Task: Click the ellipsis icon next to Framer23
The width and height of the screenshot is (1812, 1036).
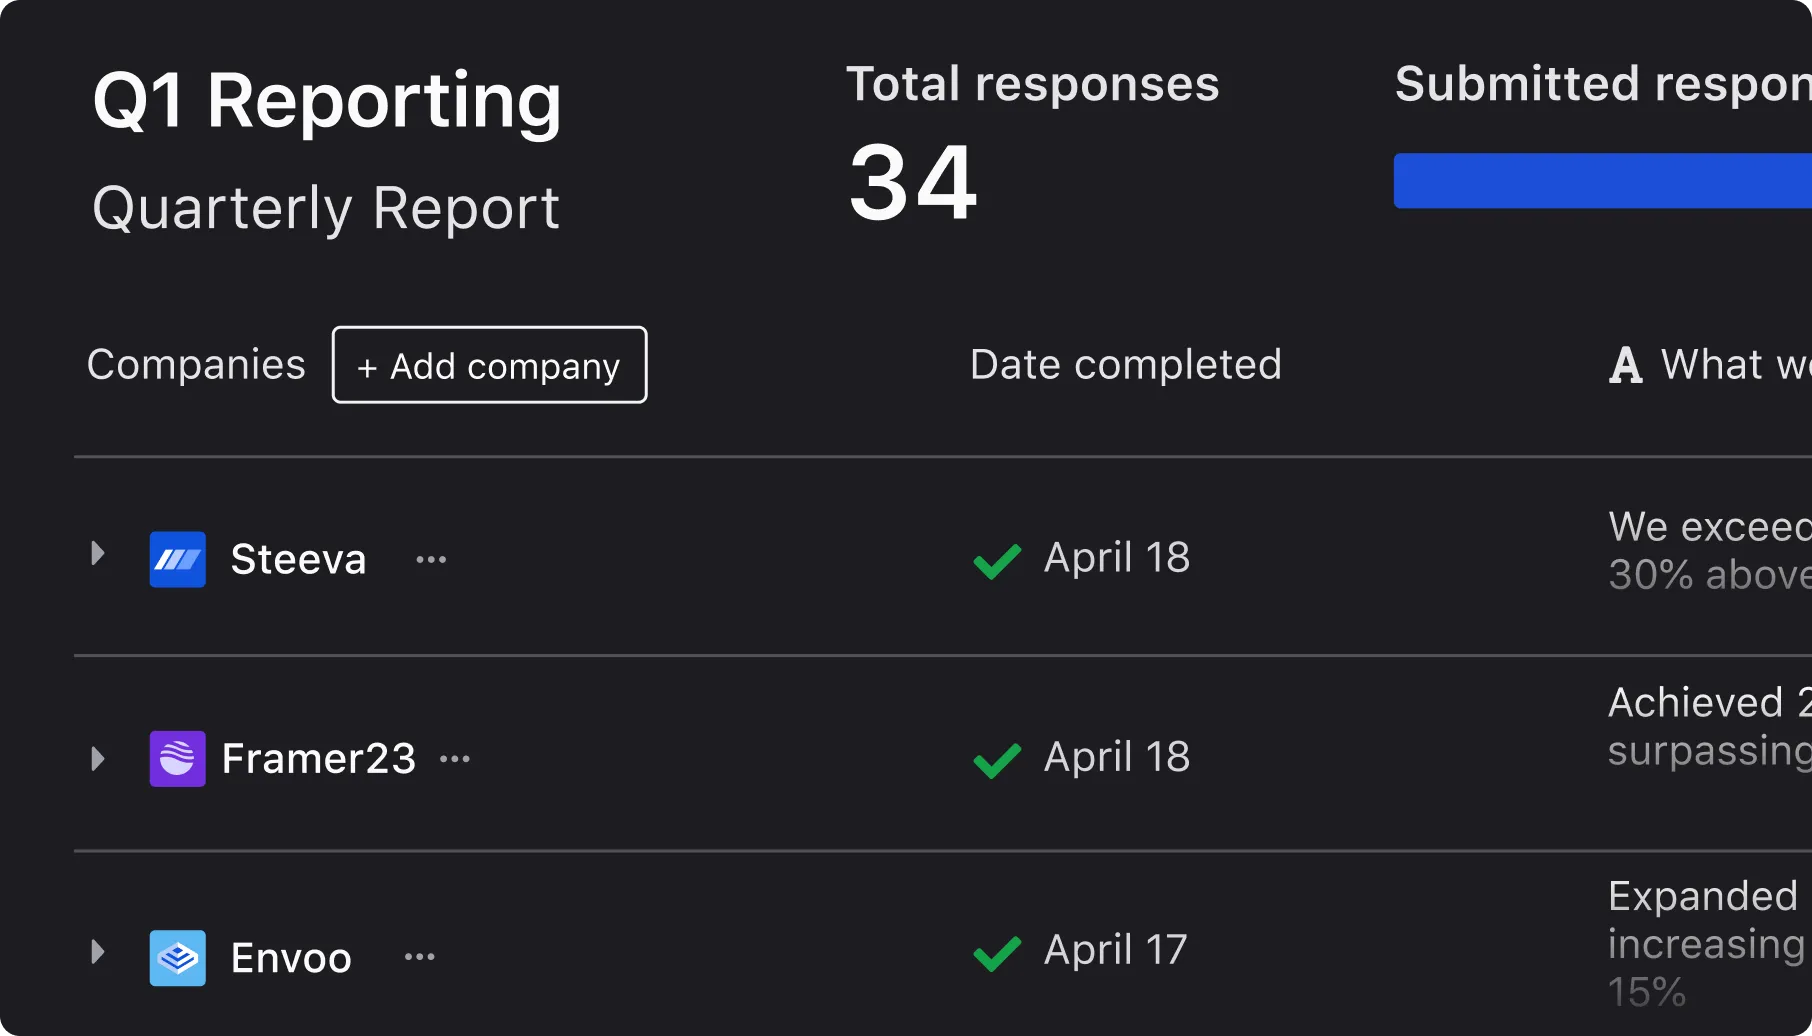Action: (455, 757)
